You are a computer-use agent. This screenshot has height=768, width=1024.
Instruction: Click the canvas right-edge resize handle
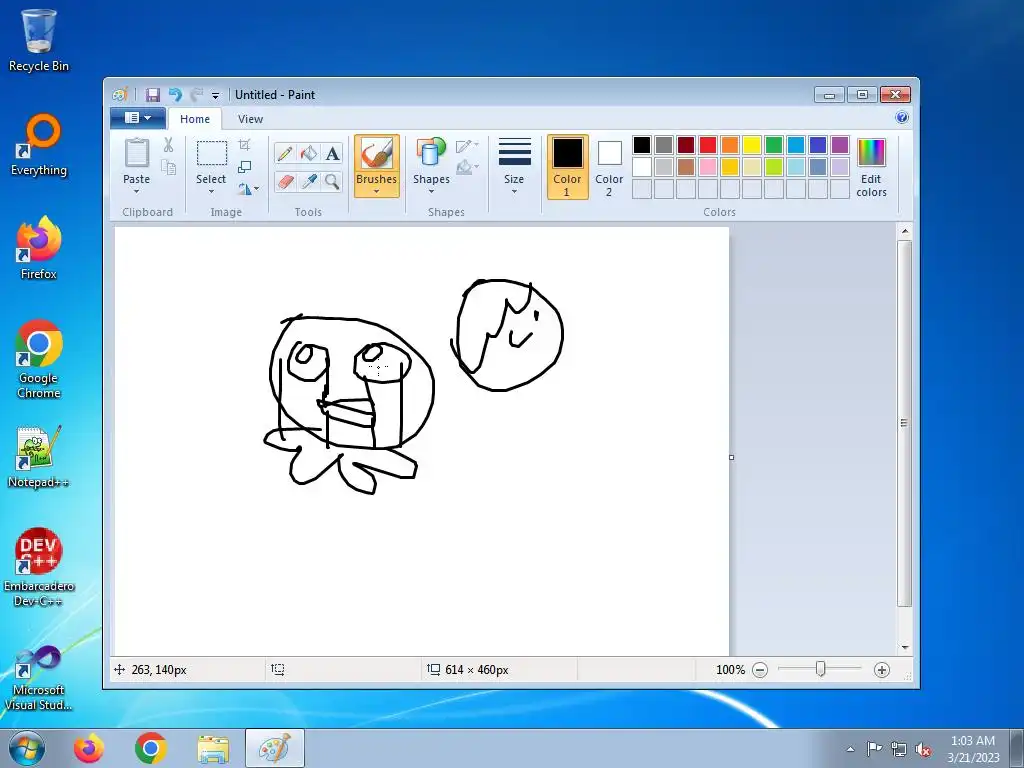(x=731, y=457)
